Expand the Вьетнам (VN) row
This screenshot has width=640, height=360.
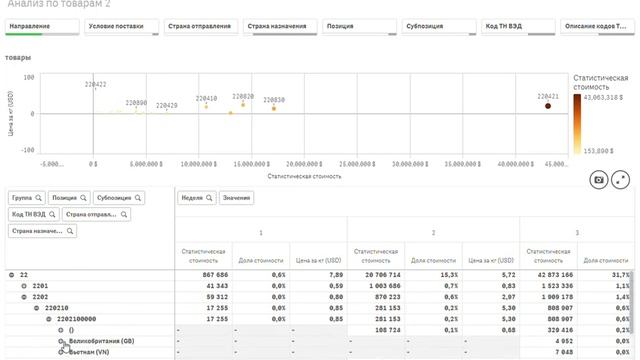61,352
